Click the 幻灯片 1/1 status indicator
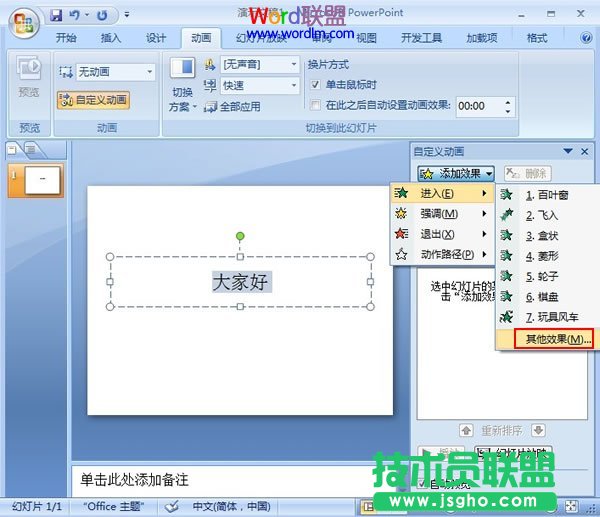Viewport: 600px width, 517px height. [x=37, y=507]
